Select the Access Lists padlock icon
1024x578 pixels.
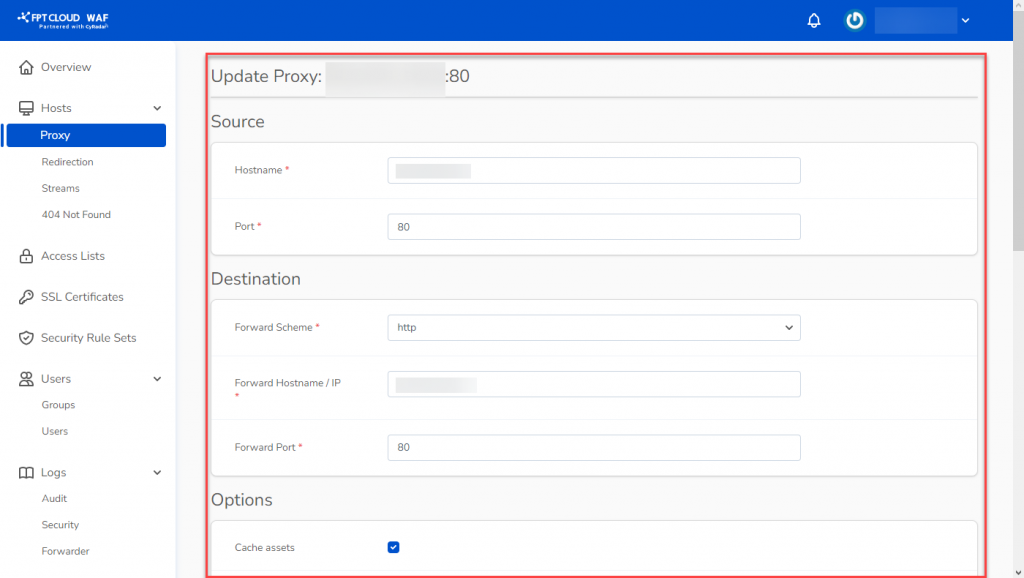(25, 255)
